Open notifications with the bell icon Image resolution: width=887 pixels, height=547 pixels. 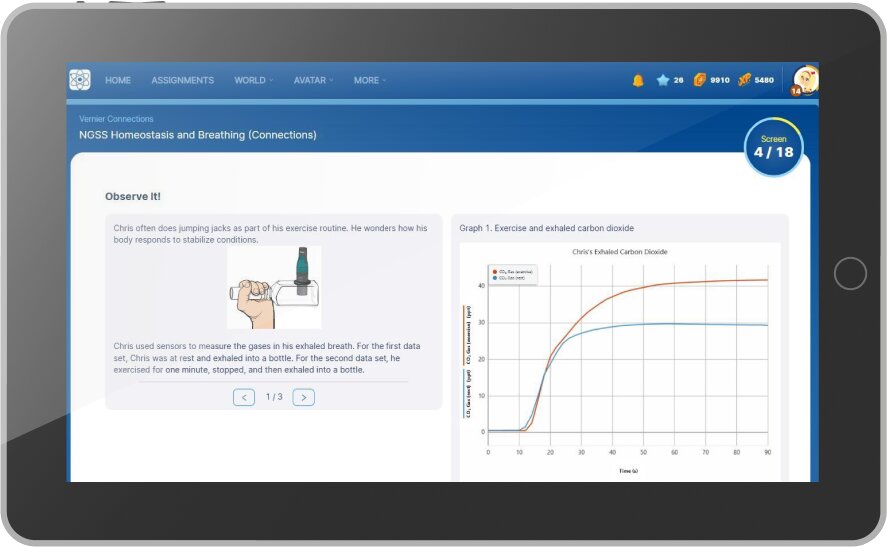click(638, 81)
